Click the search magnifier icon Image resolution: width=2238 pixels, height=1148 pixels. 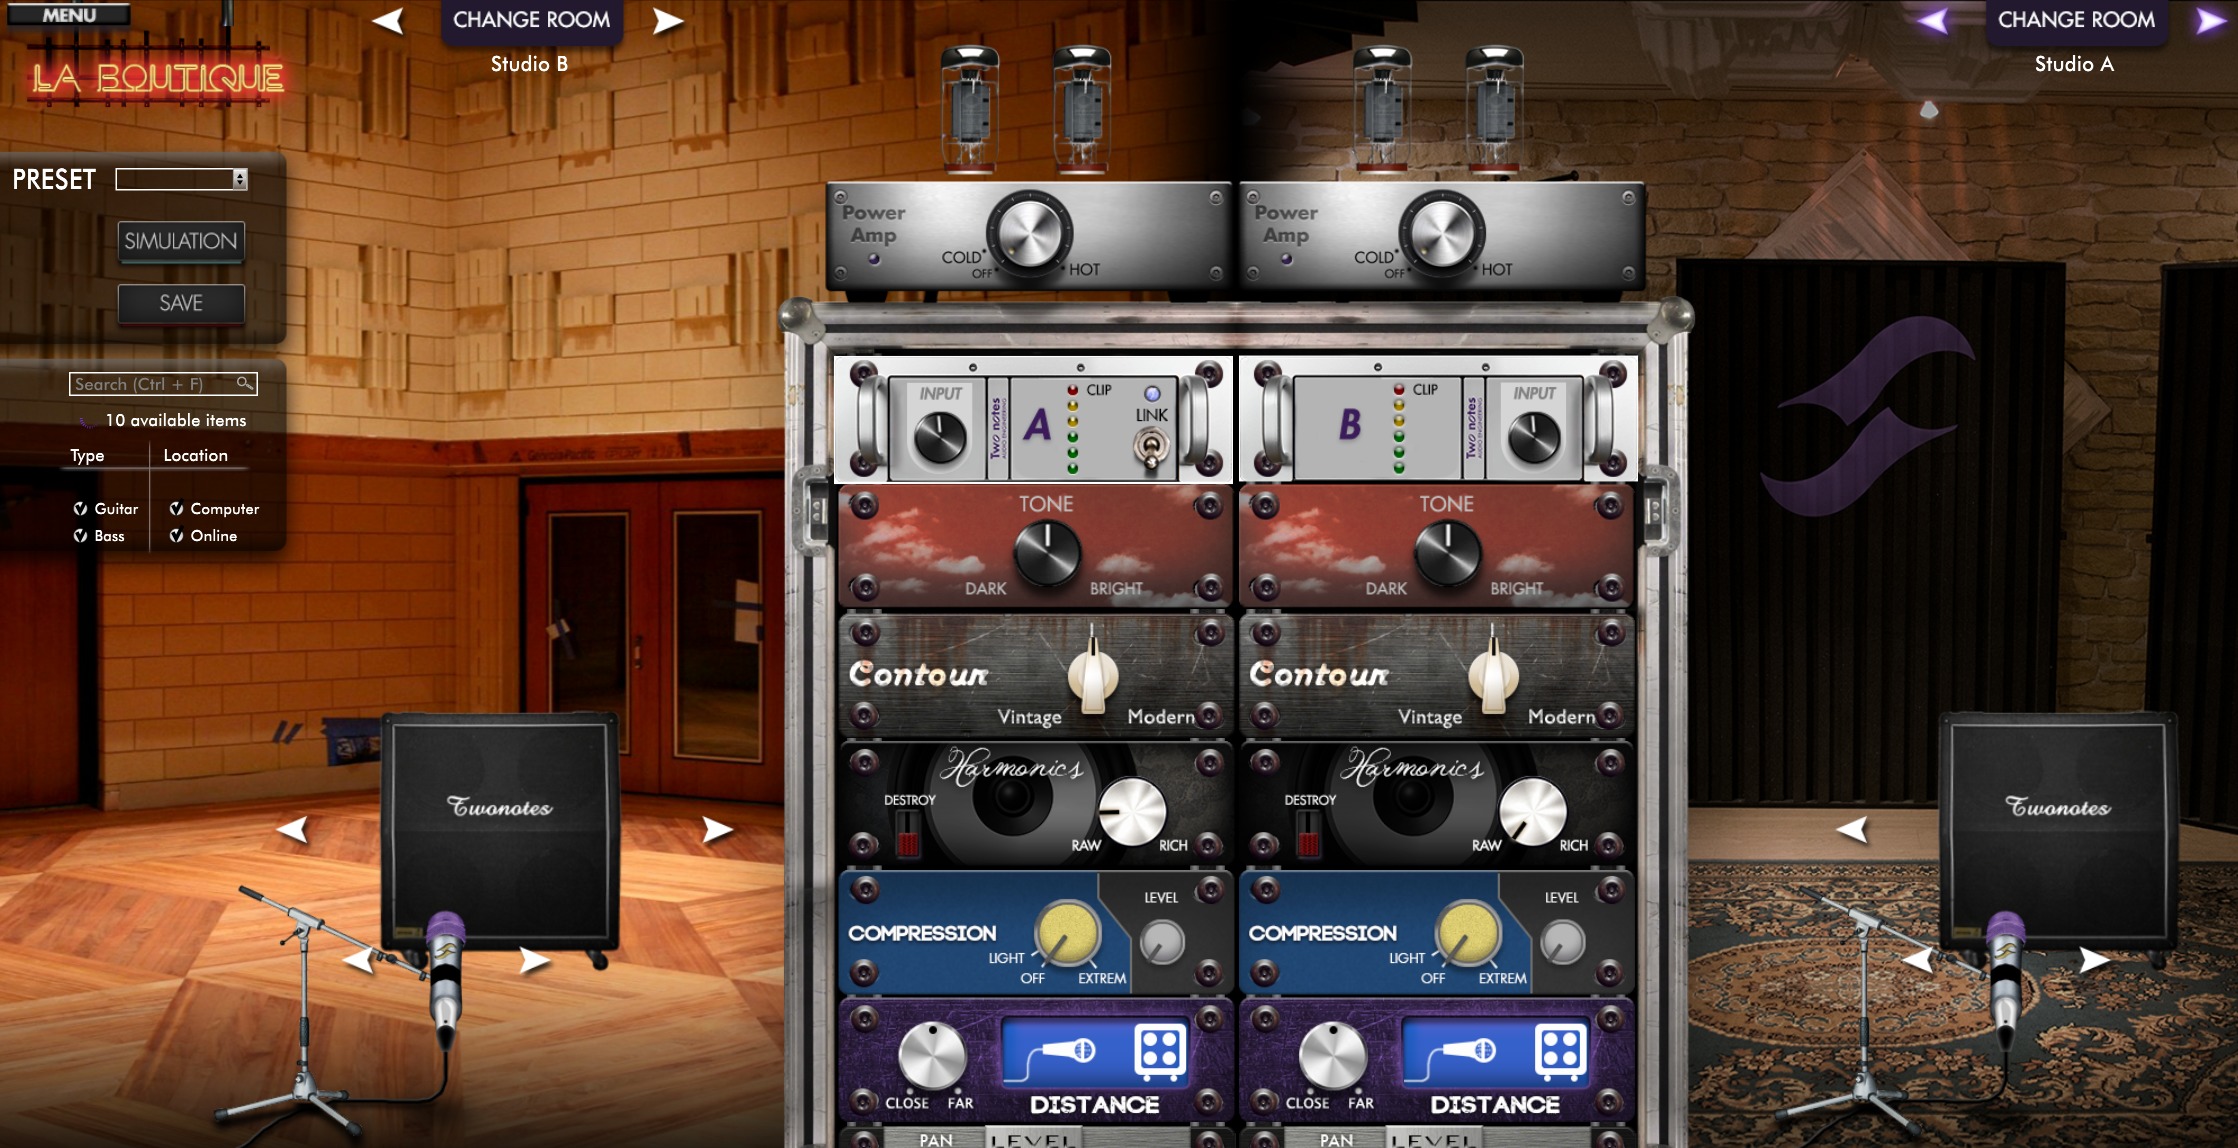point(244,383)
